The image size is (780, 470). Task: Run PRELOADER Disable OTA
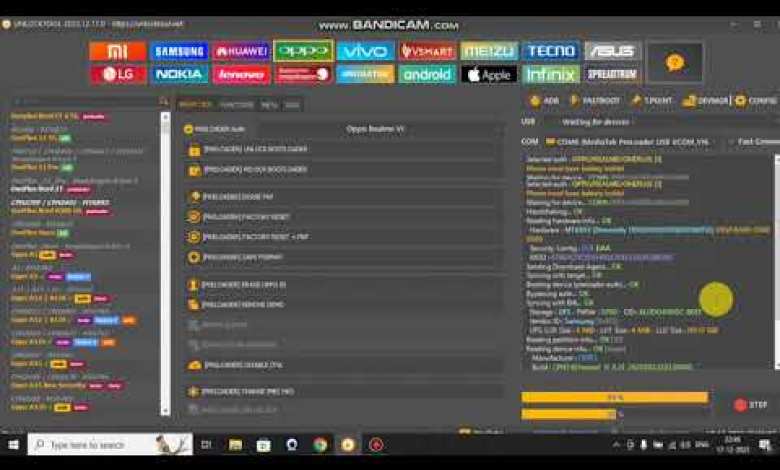click(343, 365)
